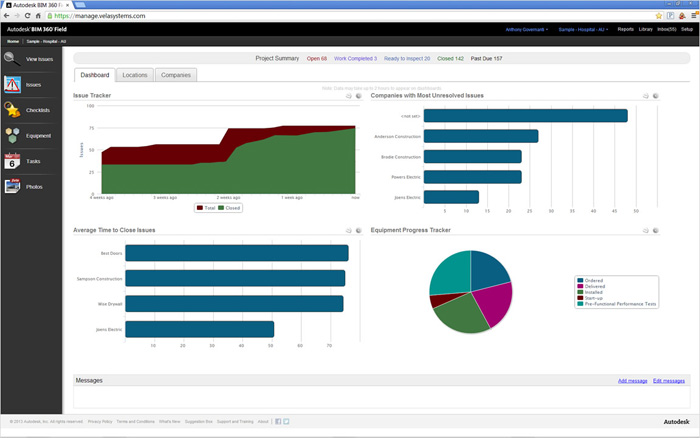
Task: Switch to the Locations tab
Action: coord(134,75)
